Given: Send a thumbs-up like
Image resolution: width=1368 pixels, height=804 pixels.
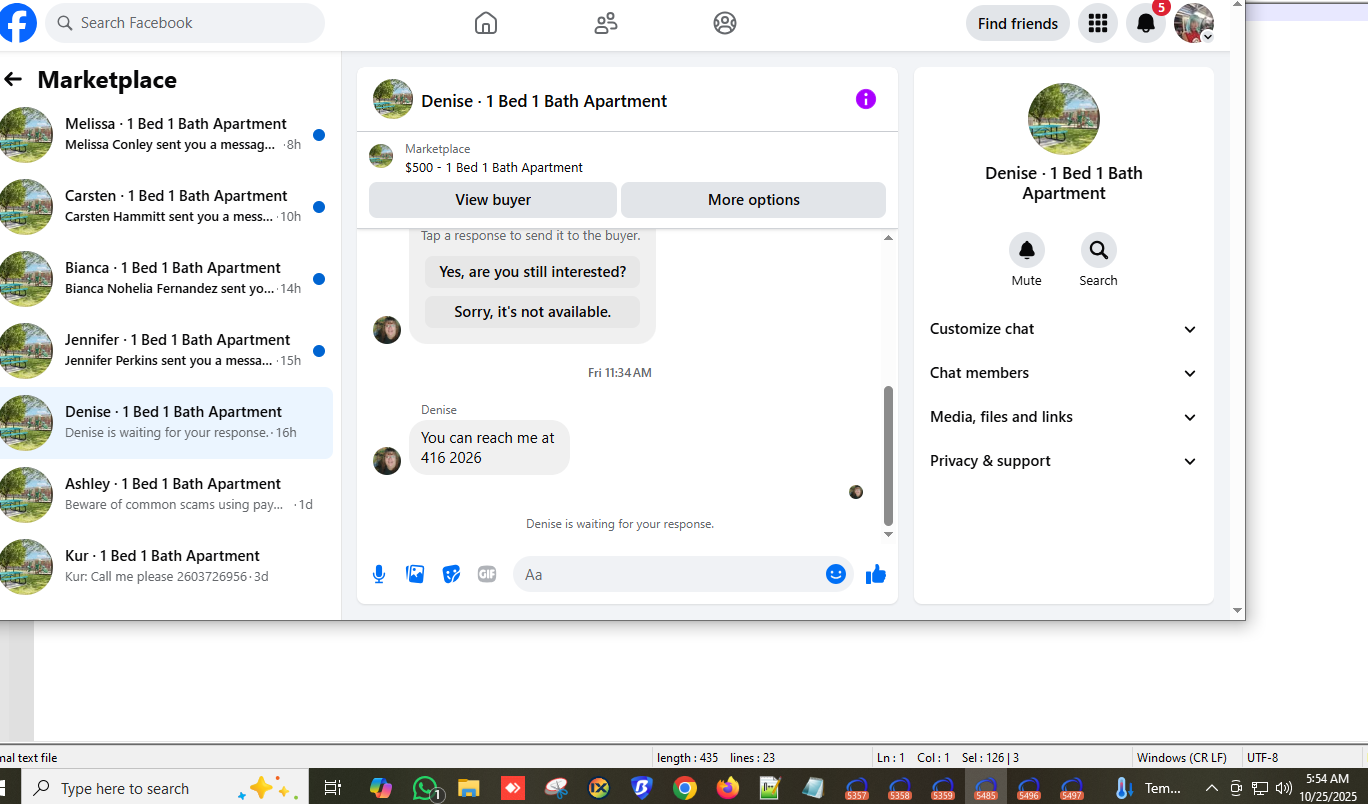Looking at the screenshot, I should pyautogui.click(x=876, y=574).
